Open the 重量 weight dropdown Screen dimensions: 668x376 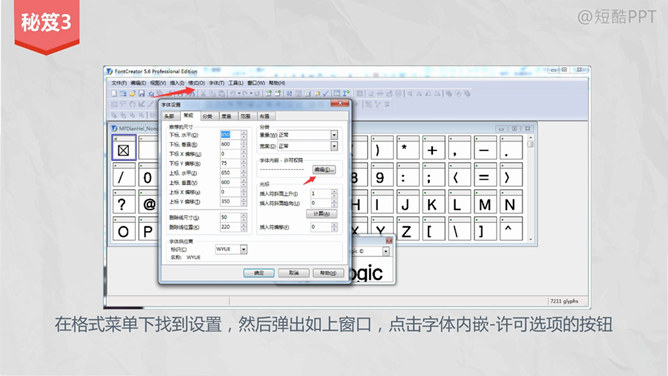(x=334, y=135)
